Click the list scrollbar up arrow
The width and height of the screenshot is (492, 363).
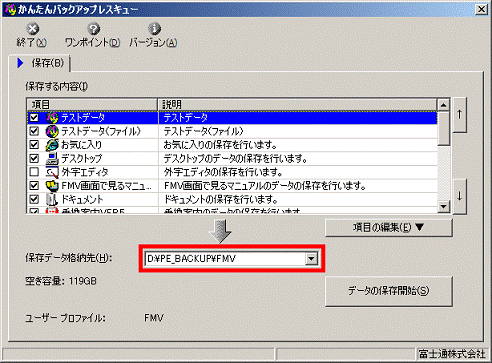coord(443,105)
